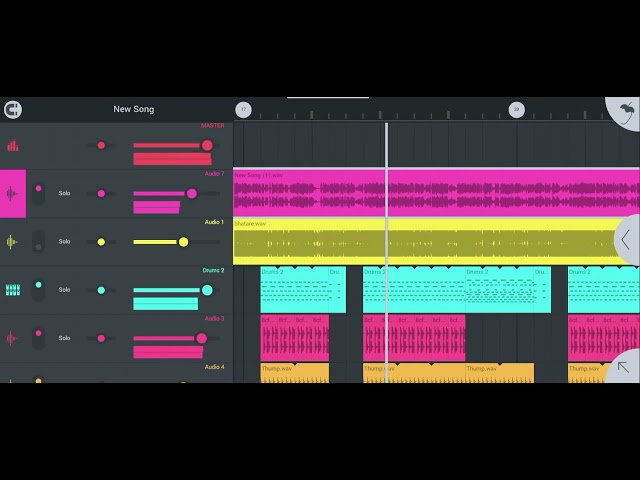Viewport: 640px width, 480px height.
Task: Solo the Audio 1 track
Action: click(64, 242)
